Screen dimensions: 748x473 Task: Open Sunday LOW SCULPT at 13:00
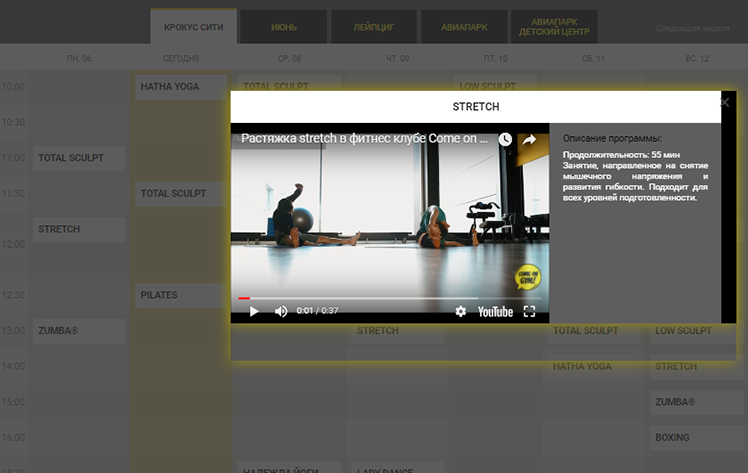coord(697,333)
